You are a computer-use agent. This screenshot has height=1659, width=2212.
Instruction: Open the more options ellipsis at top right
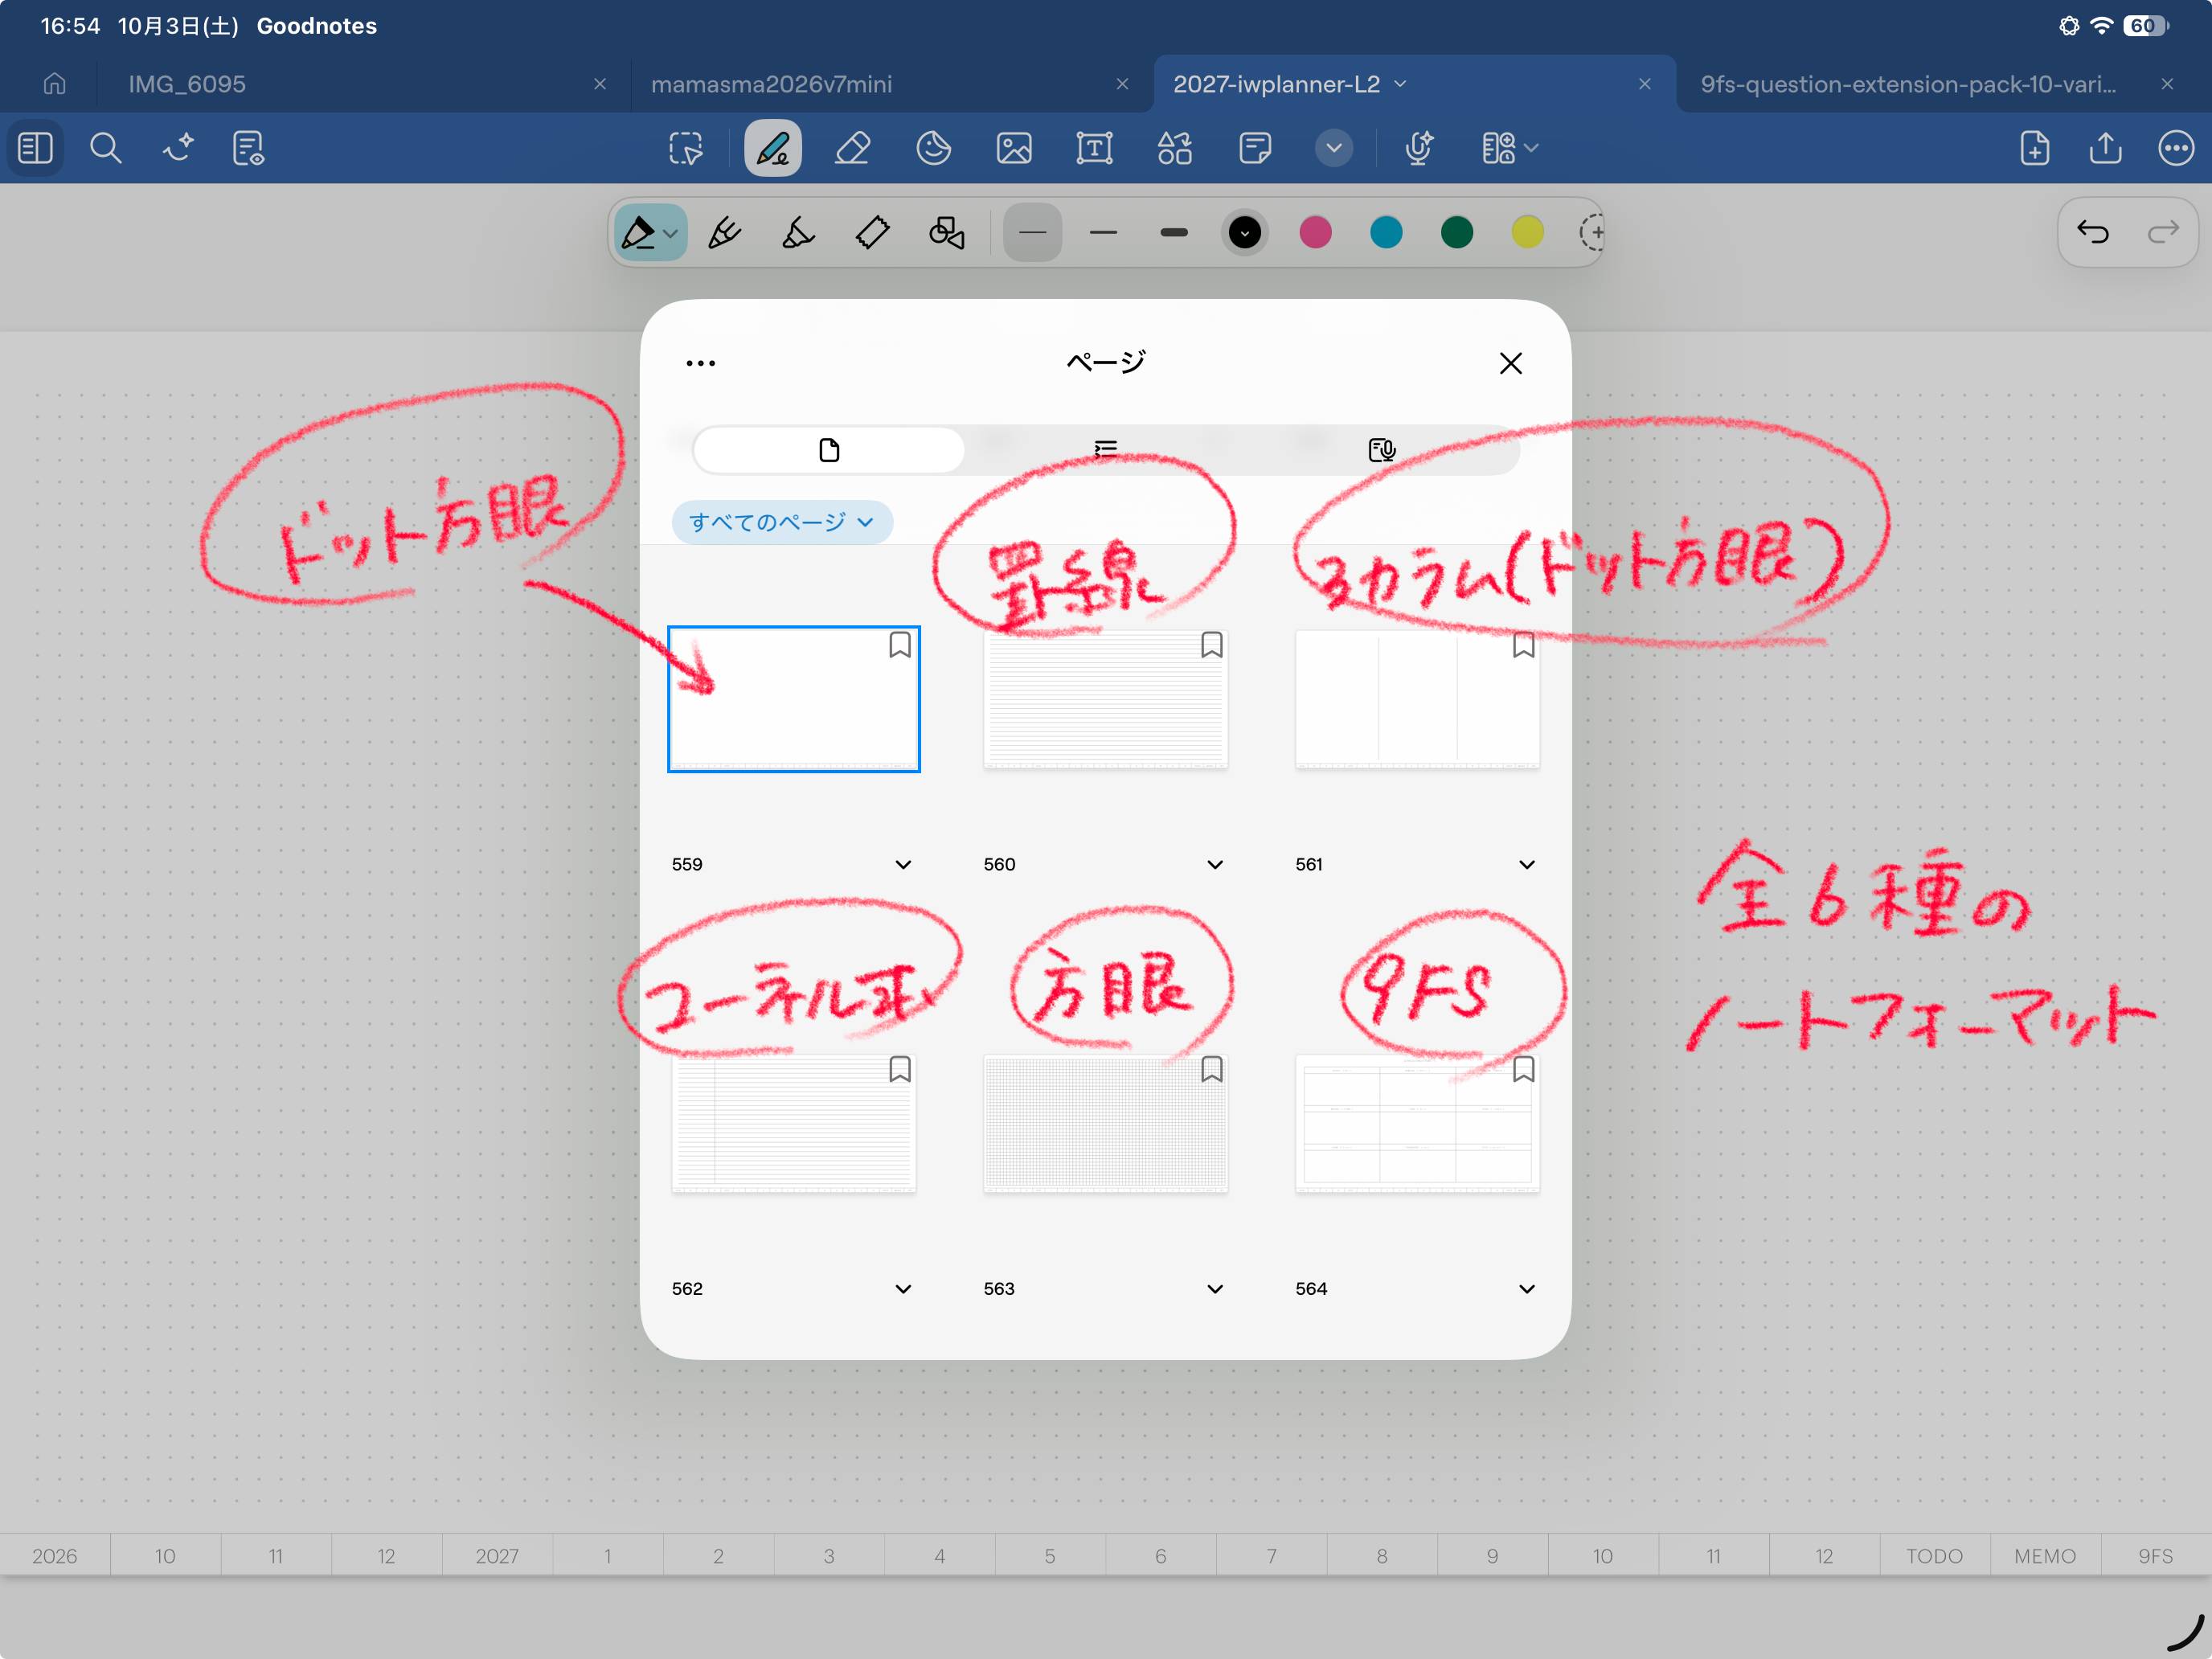tap(2176, 148)
